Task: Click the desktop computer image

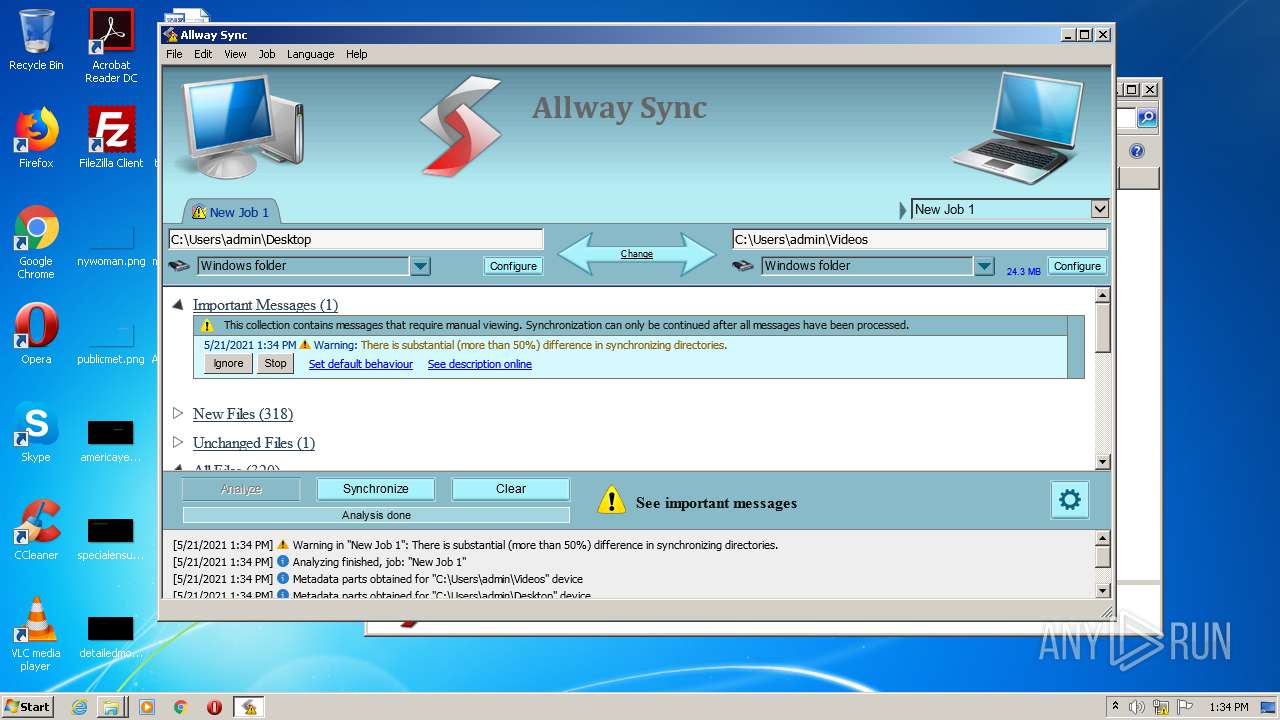Action: 242,126
